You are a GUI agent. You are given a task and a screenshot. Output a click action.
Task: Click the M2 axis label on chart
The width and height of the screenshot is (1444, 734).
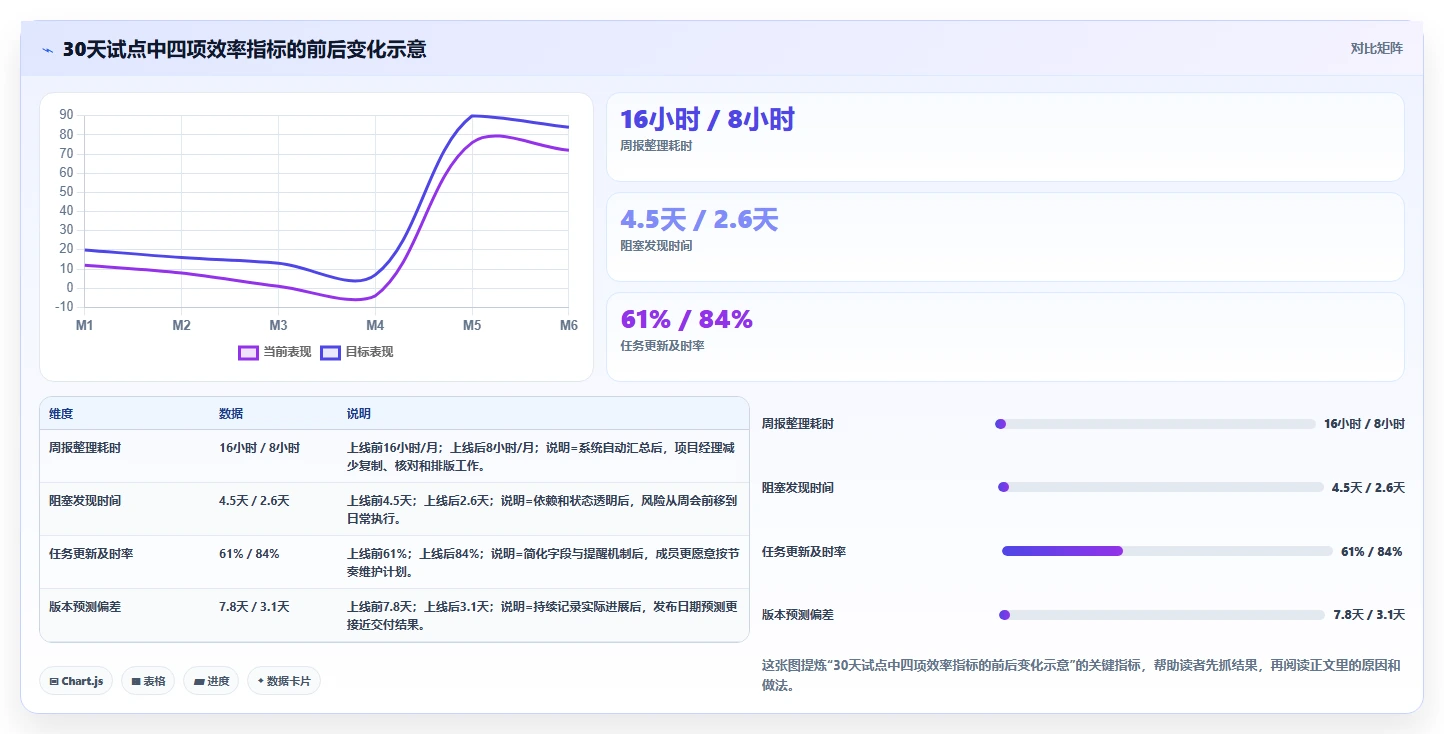click(x=181, y=325)
